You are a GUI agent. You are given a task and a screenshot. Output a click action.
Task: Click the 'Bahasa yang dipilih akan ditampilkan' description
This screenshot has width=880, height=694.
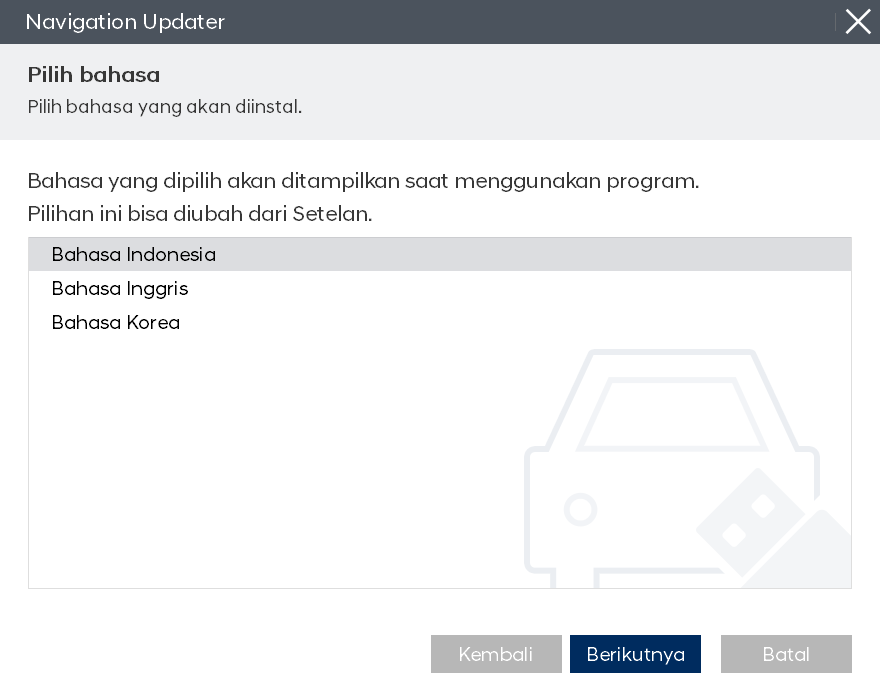363,181
